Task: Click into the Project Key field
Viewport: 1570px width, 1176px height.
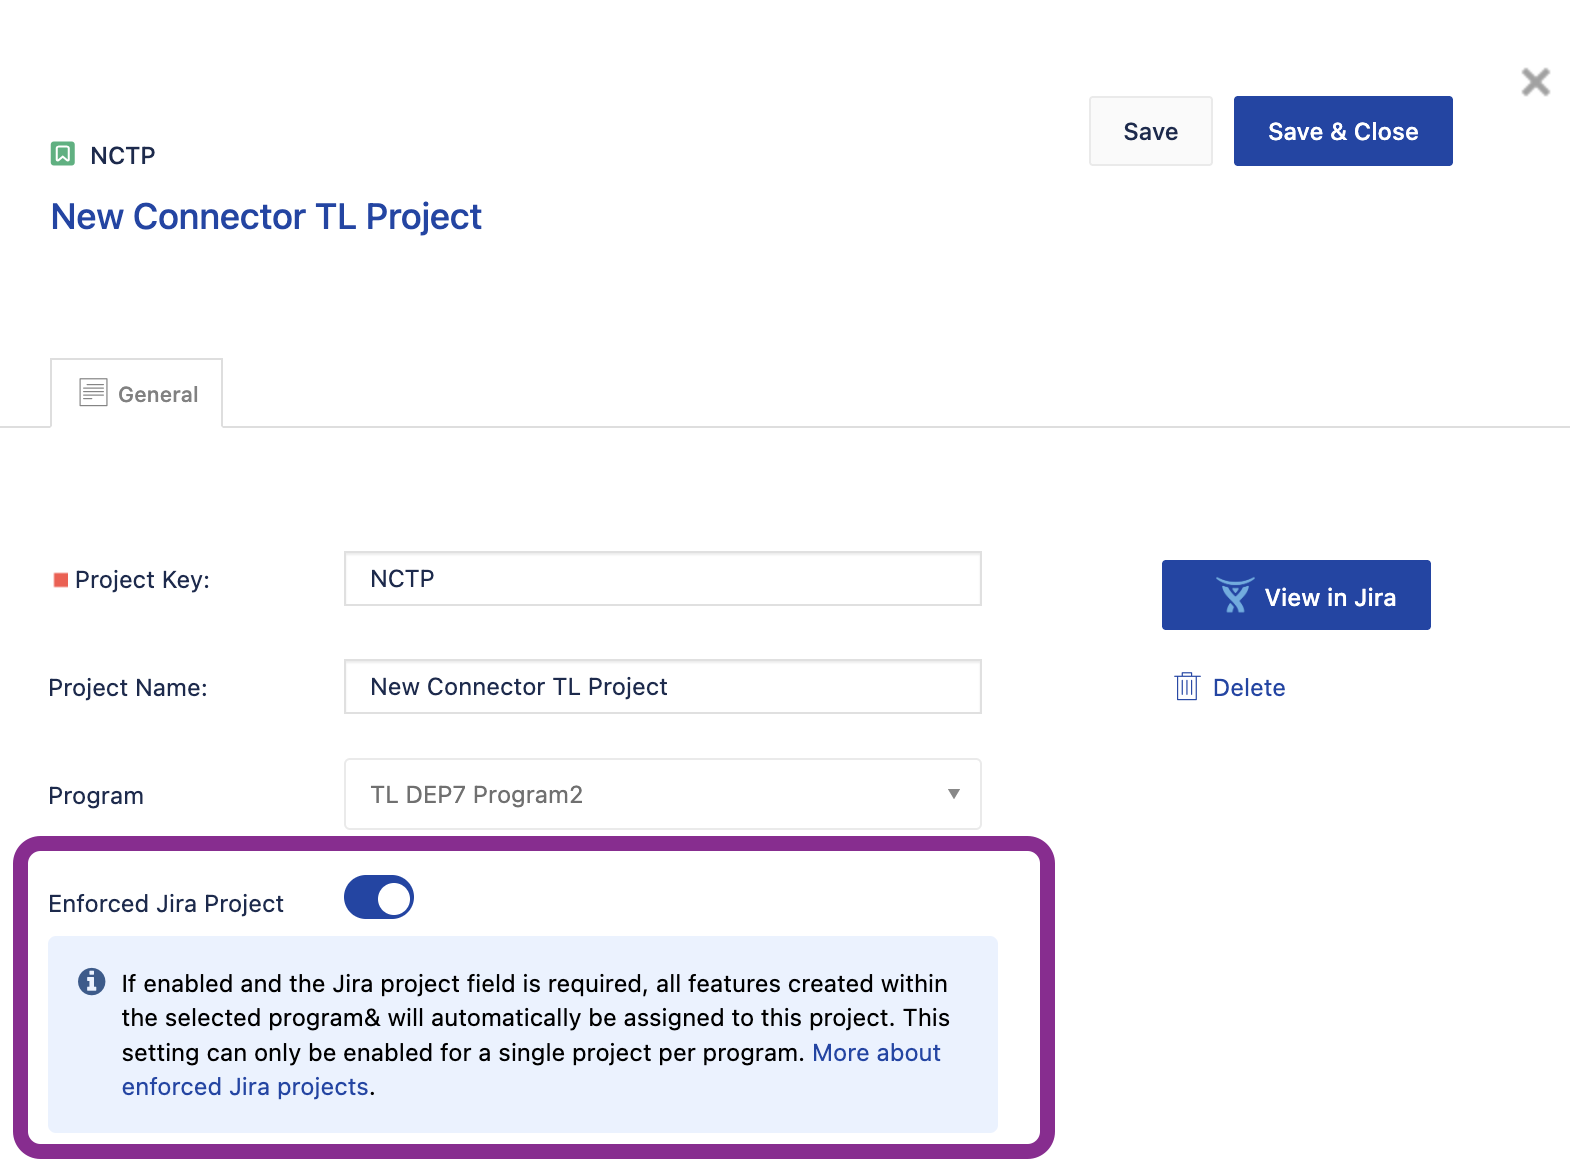Action: 662,579
